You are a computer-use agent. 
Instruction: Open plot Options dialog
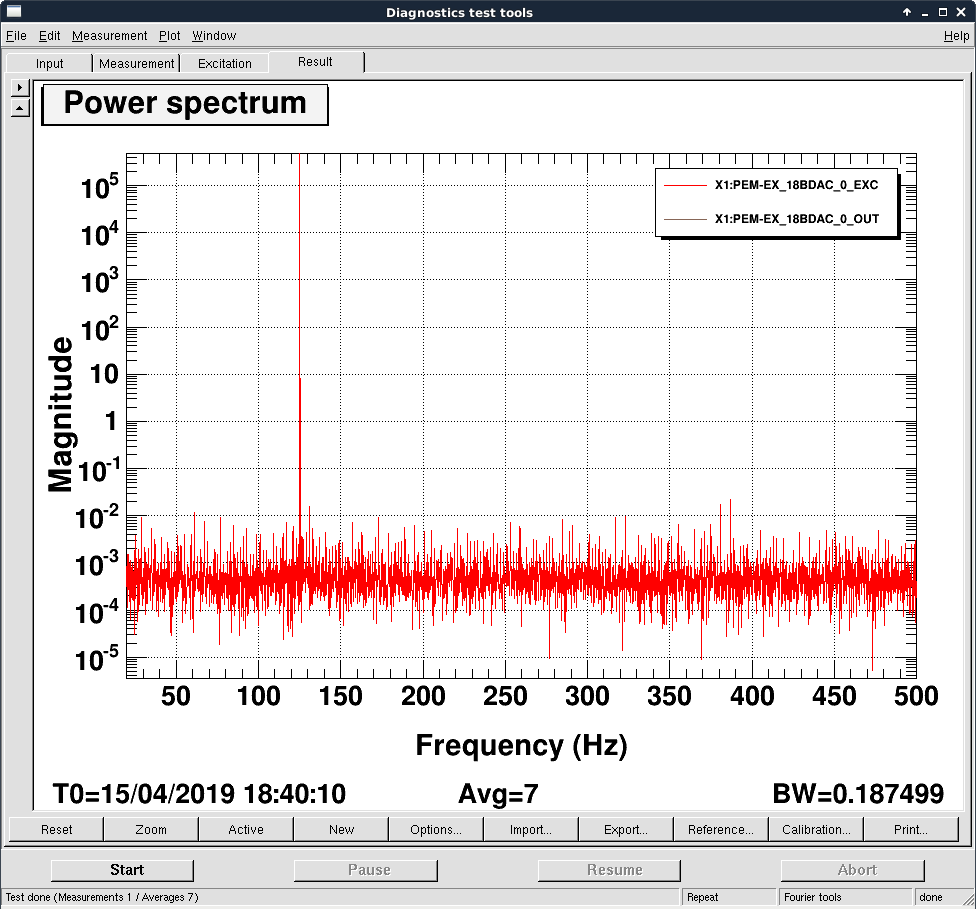436,829
